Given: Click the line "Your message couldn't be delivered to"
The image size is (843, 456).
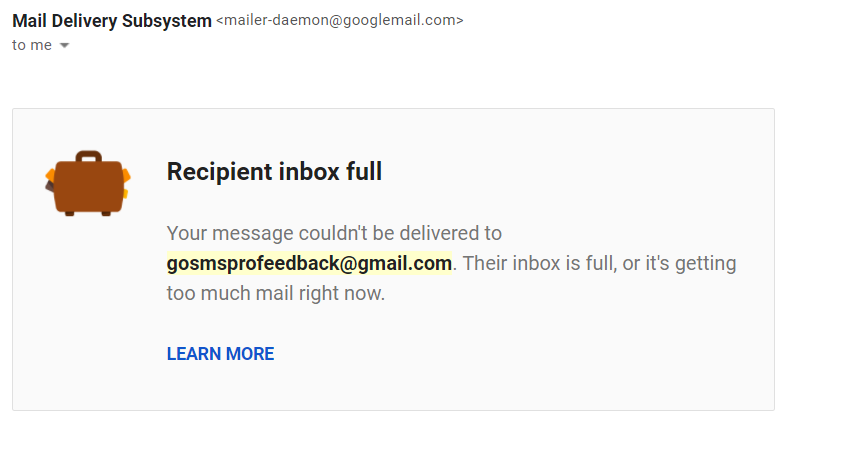Looking at the screenshot, I should 334,234.
